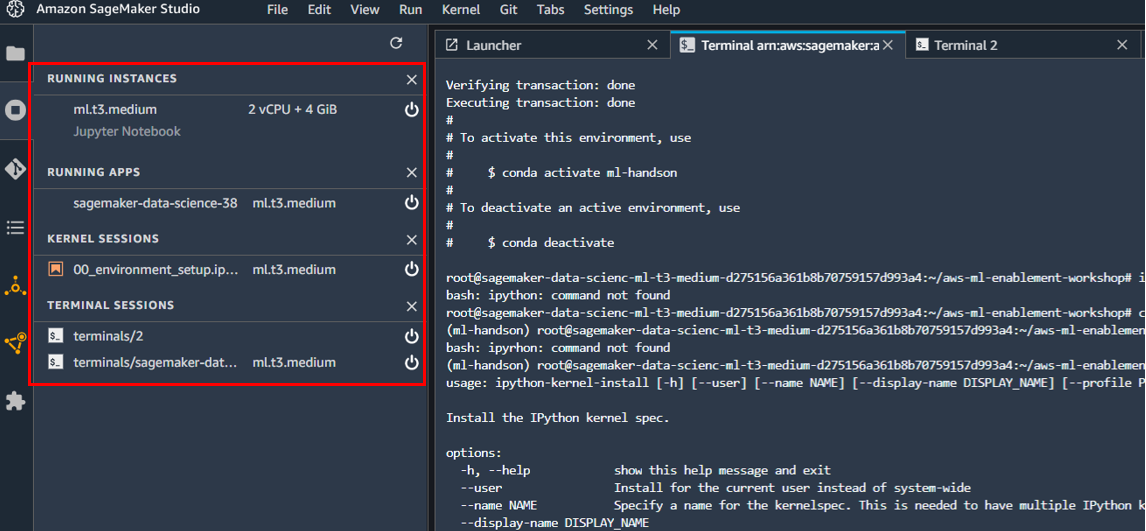Switch to the Terminal arn:aws:sagemaker tab
Image resolution: width=1146 pixels, height=531 pixels.
click(787, 45)
